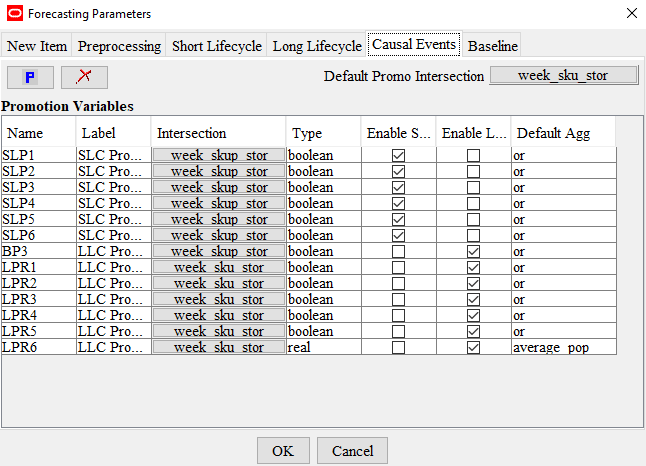
Task: Select the LPR6 name cell
Action: point(39,347)
